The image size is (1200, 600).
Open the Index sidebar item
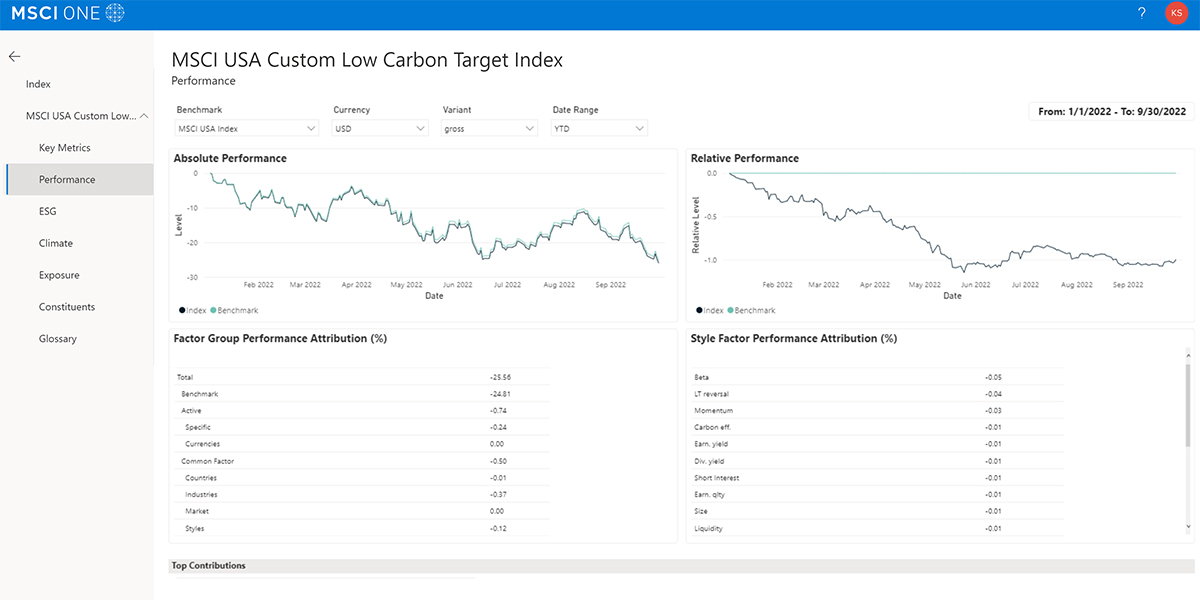pyautogui.click(x=38, y=85)
